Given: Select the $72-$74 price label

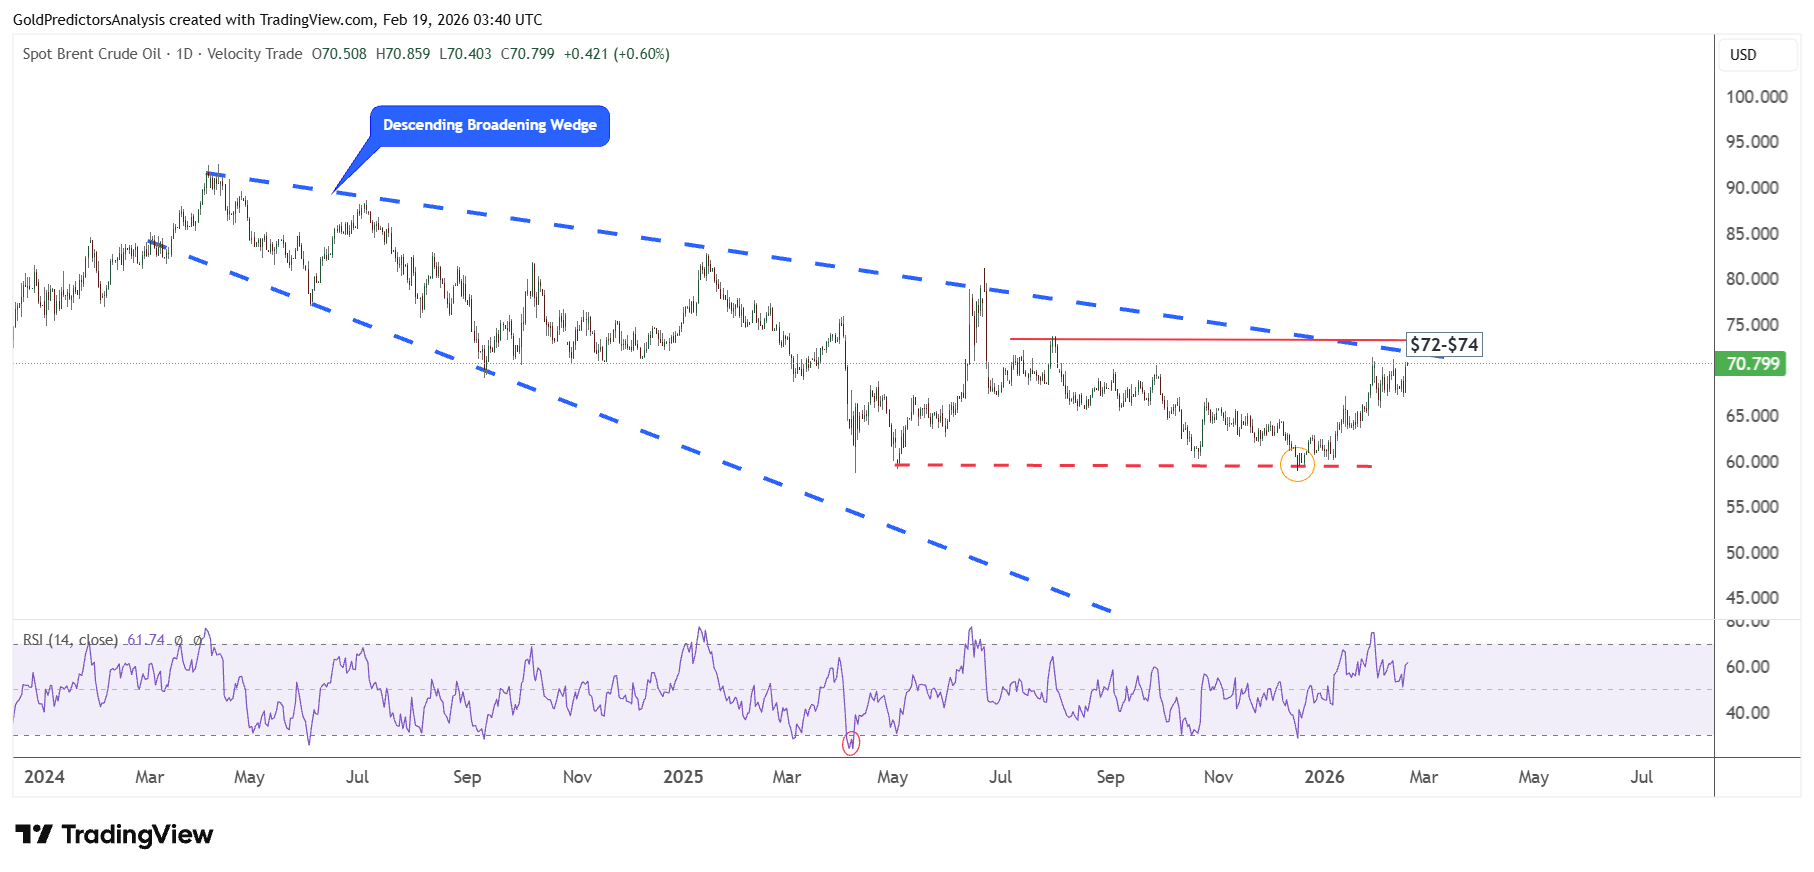Looking at the screenshot, I should point(1444,345).
